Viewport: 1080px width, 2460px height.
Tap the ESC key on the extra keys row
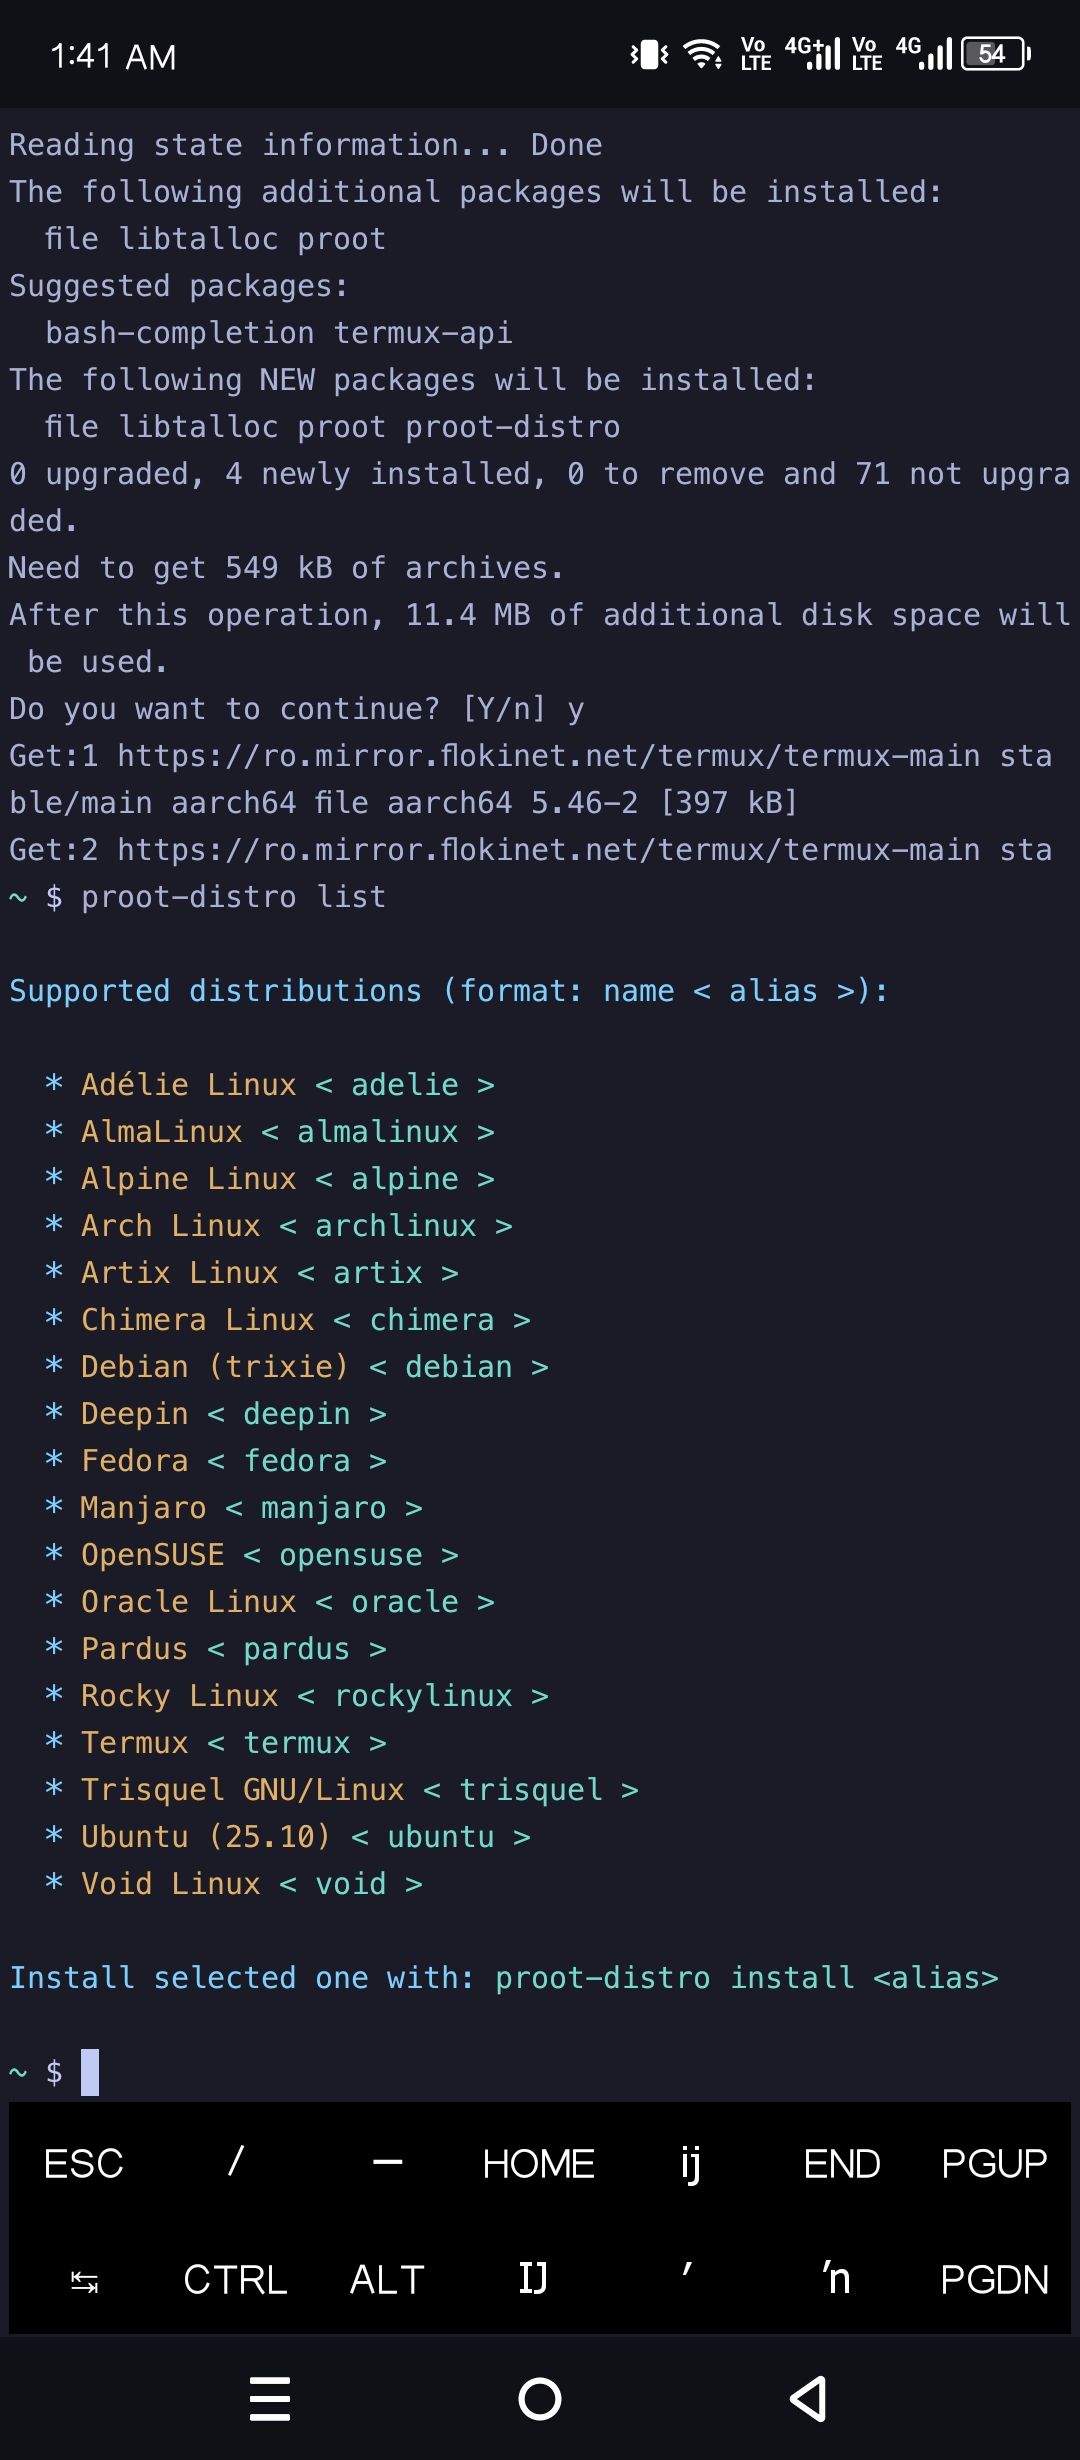(x=82, y=2163)
